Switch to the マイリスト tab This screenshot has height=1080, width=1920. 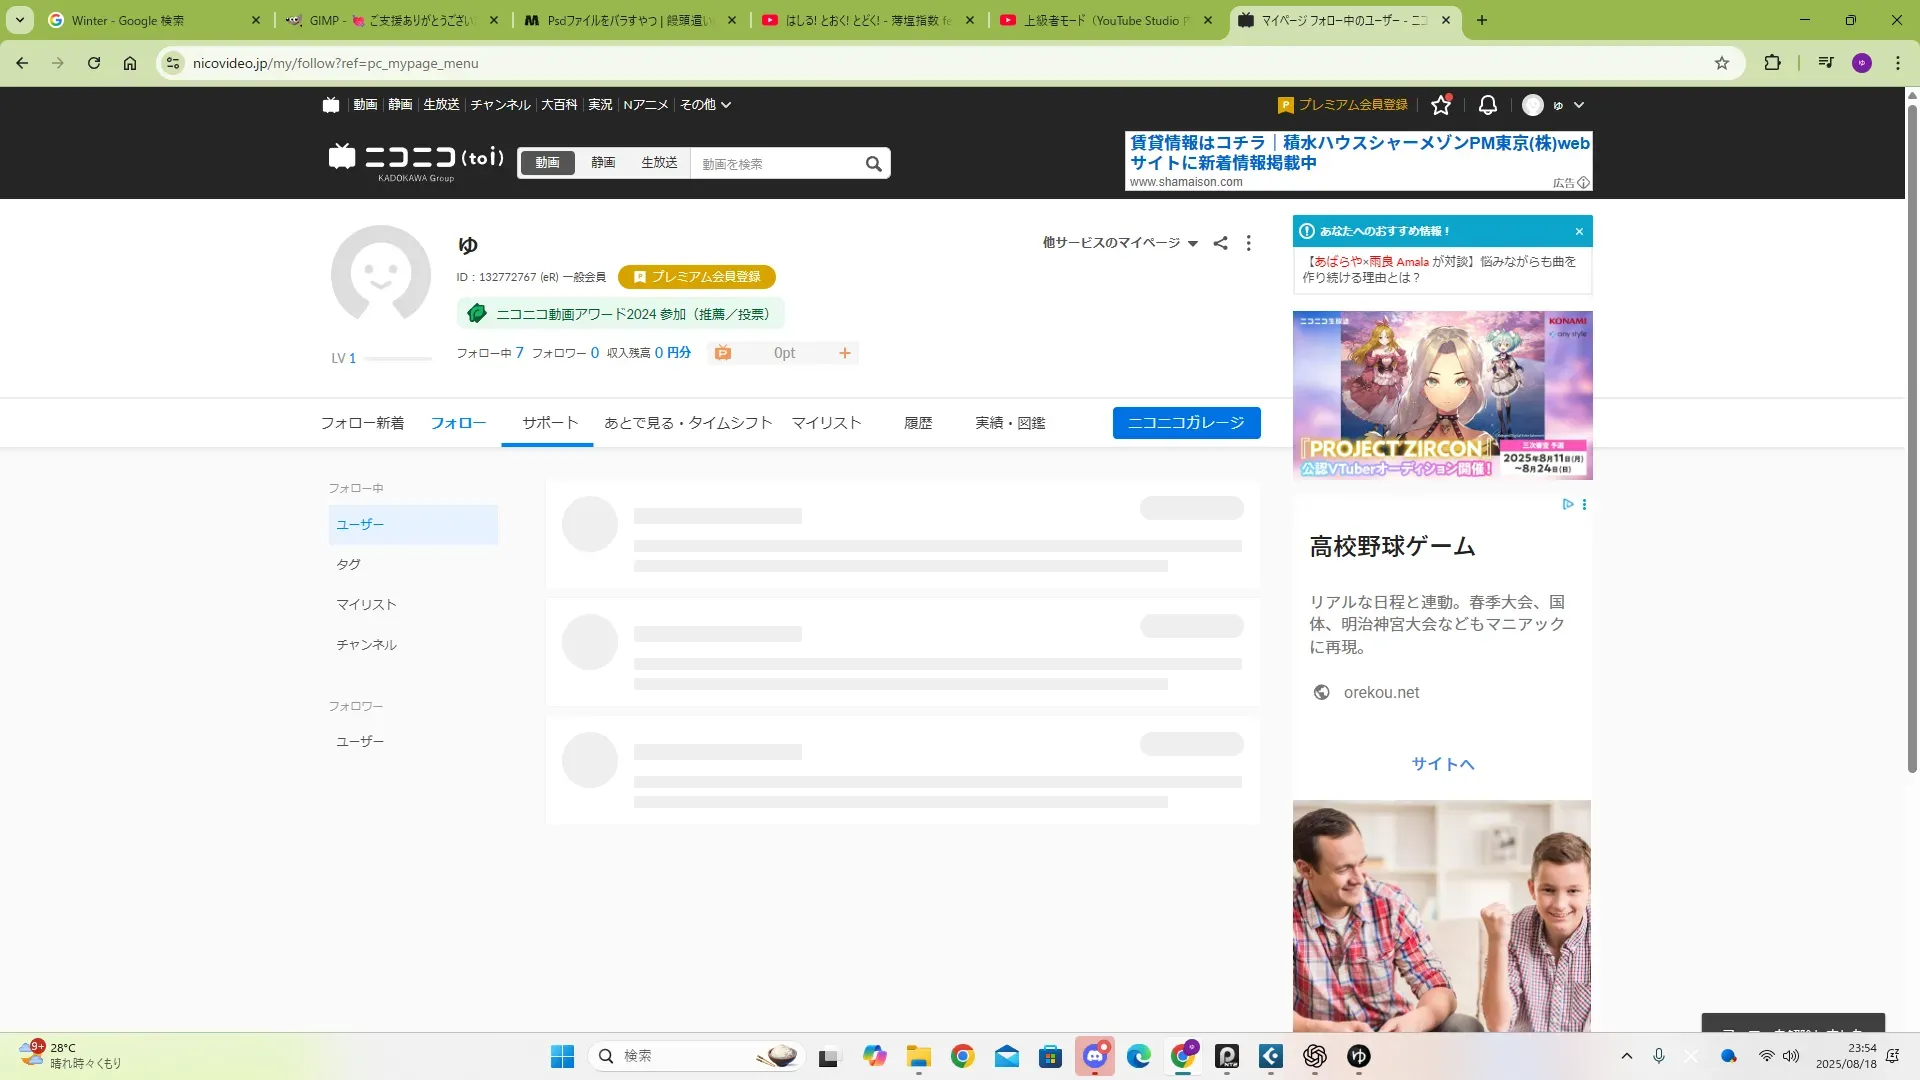pyautogui.click(x=826, y=423)
